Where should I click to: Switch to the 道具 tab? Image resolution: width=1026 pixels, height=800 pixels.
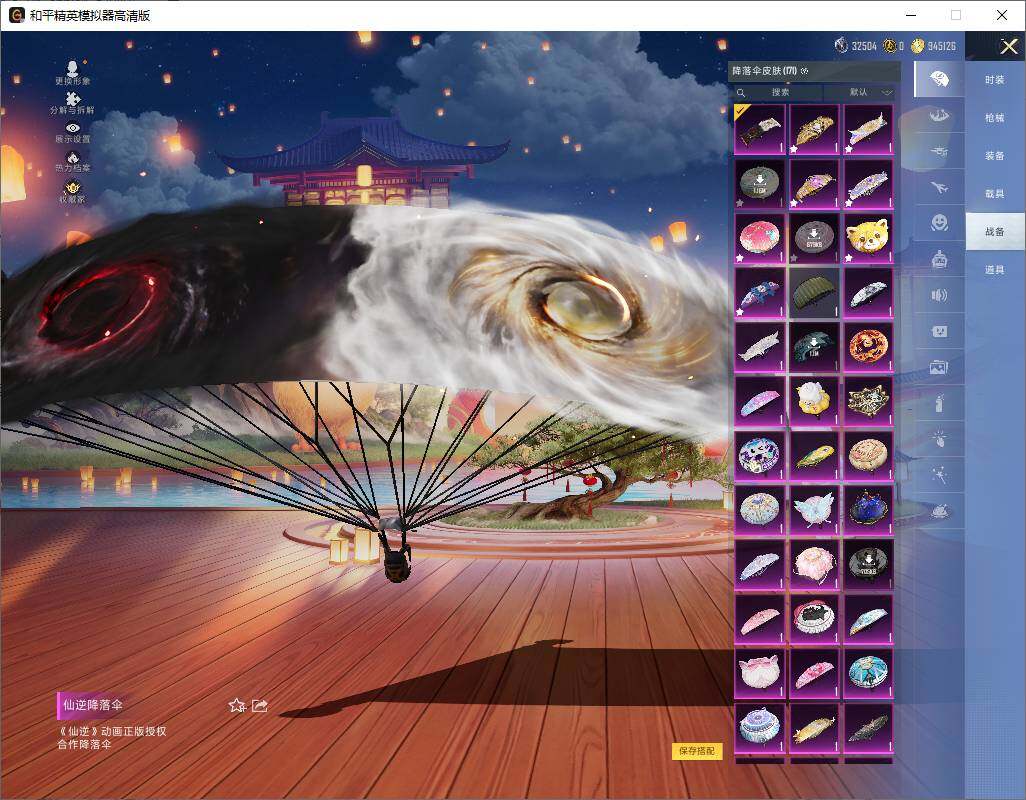coord(995,270)
